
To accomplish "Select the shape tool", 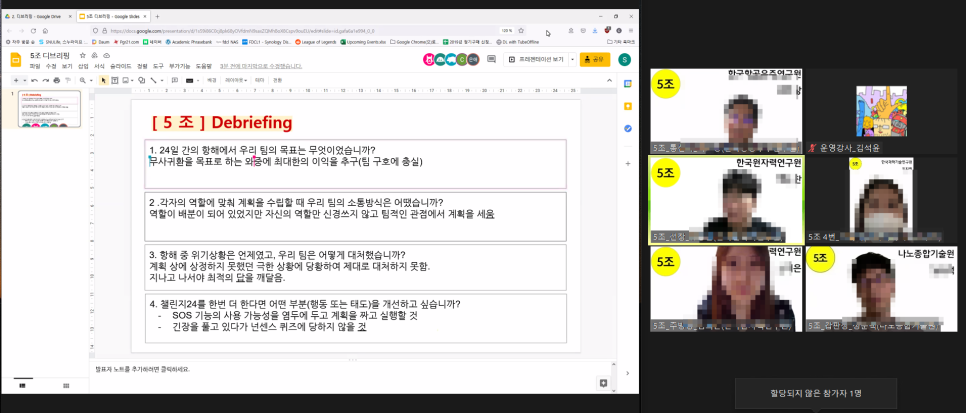I will pos(142,80).
